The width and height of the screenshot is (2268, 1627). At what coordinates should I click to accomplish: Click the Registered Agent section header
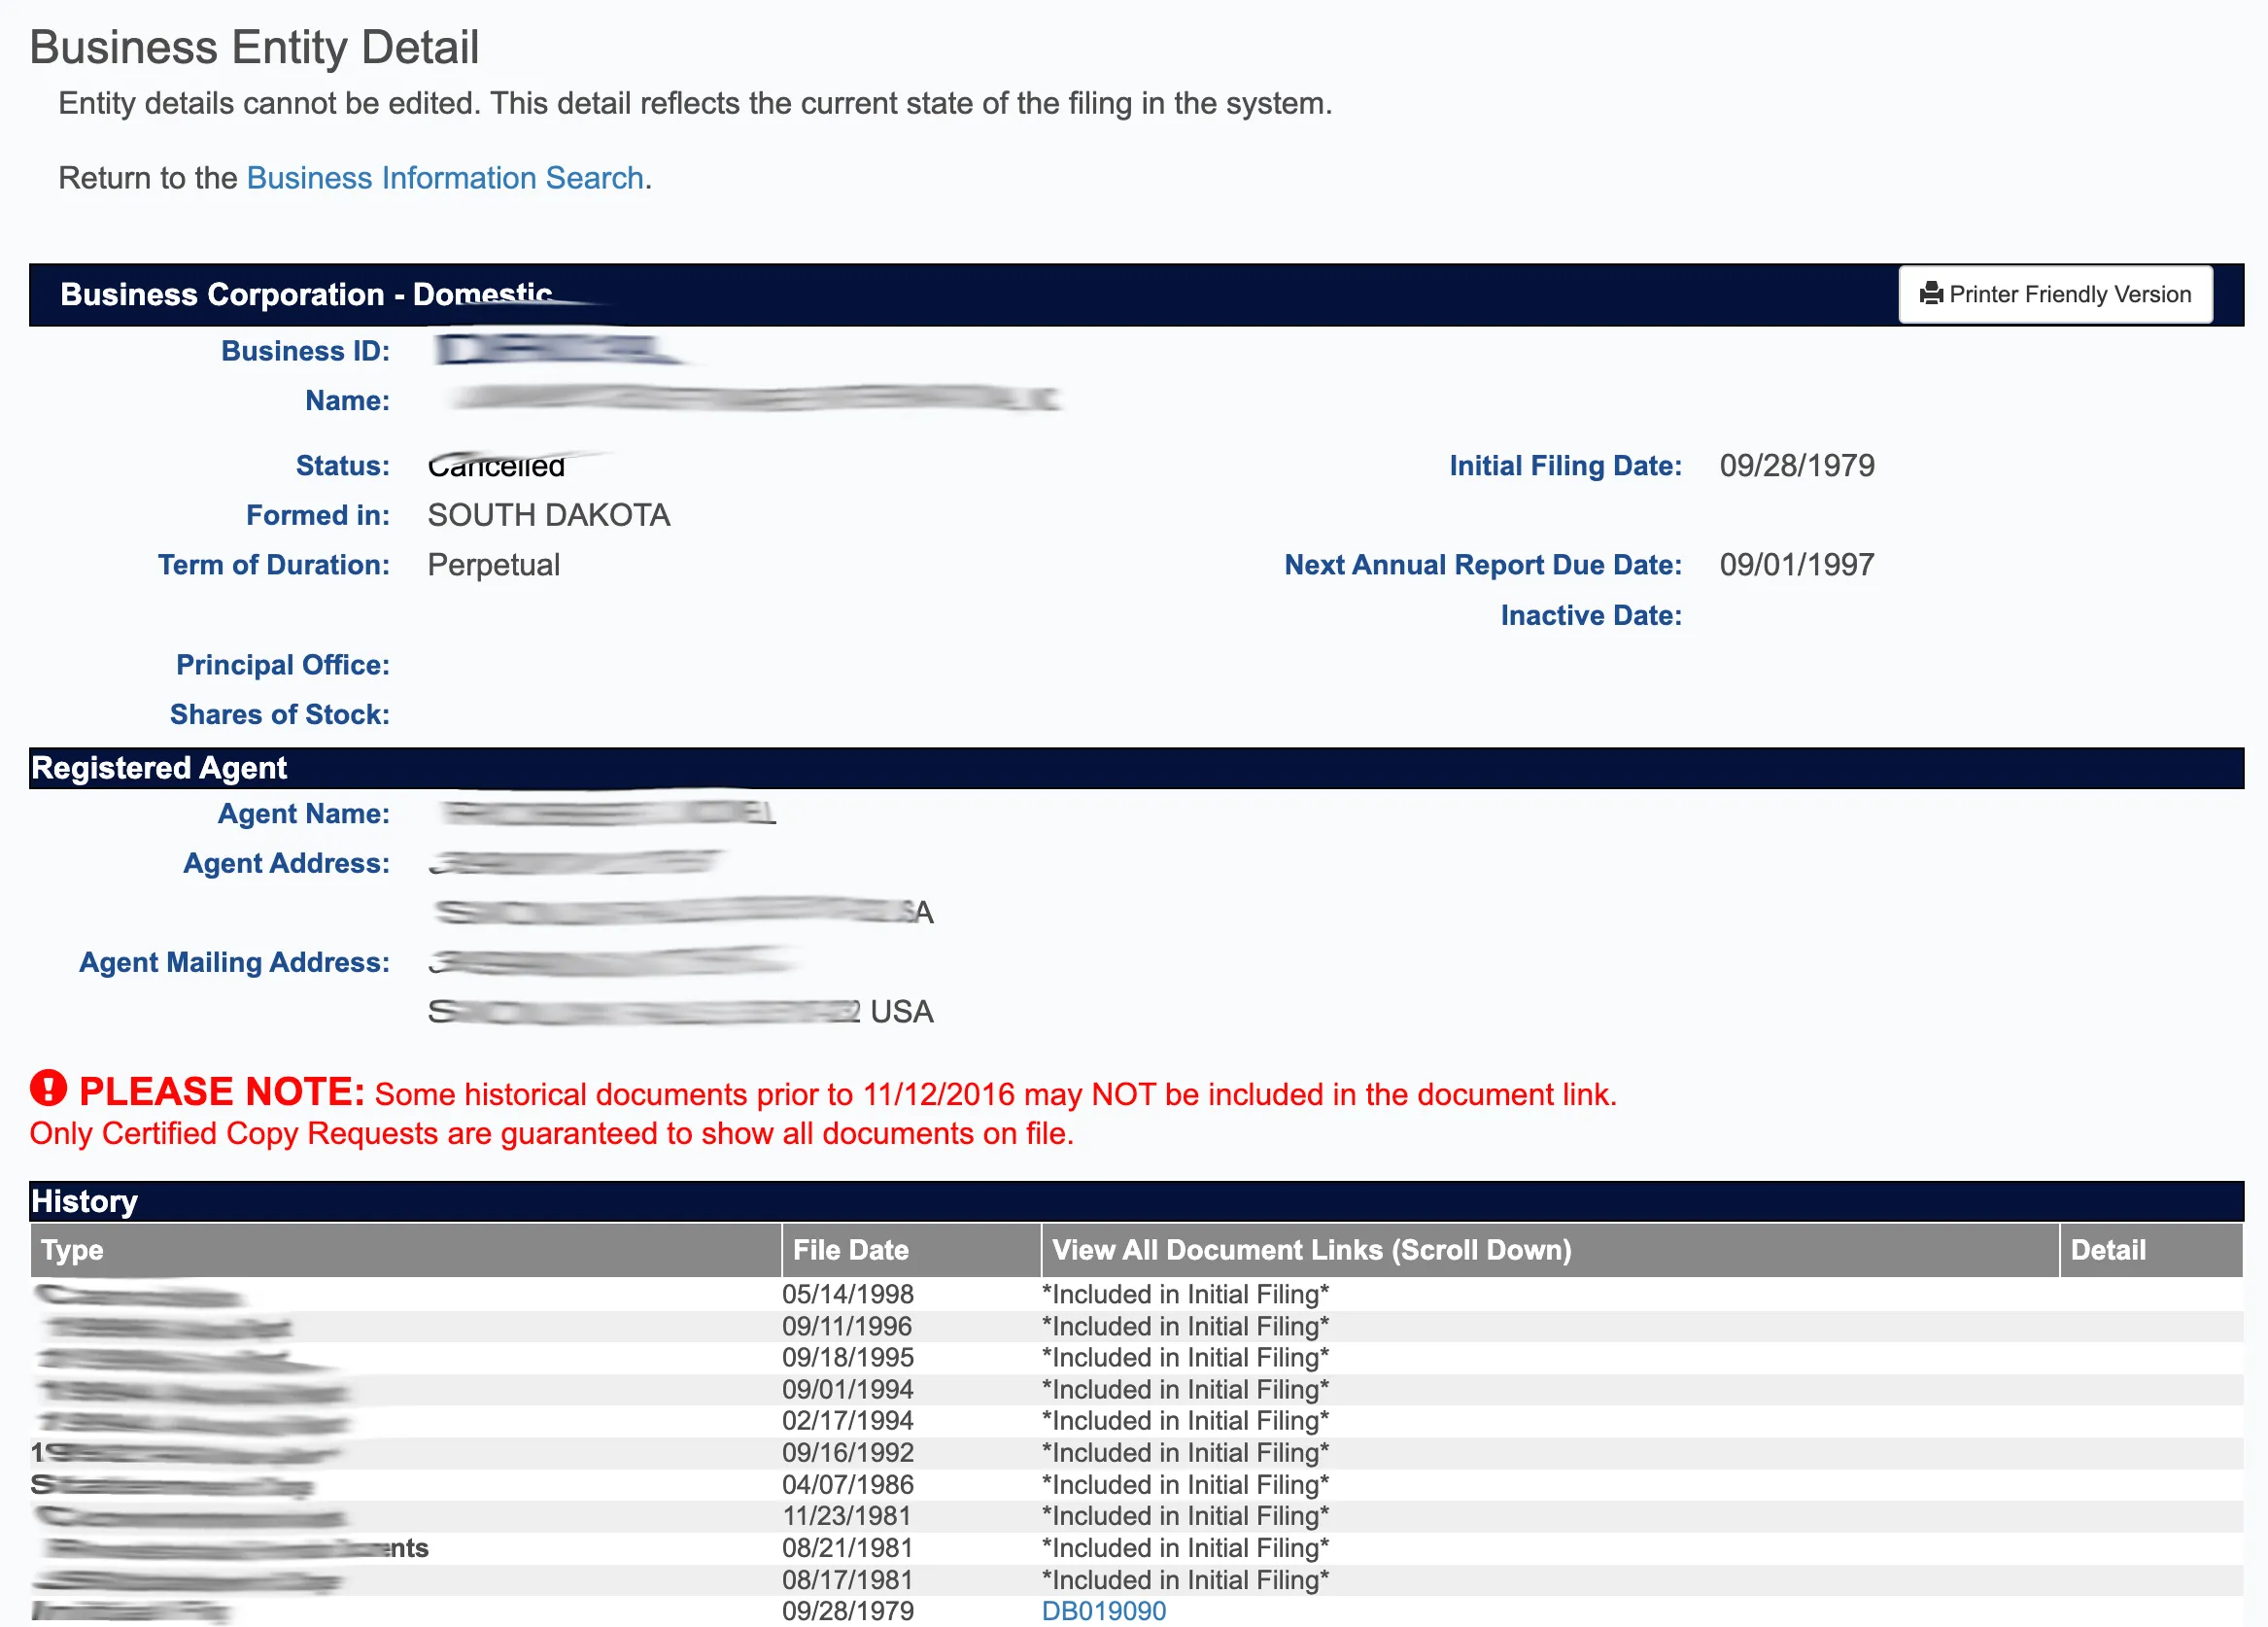pos(1136,768)
